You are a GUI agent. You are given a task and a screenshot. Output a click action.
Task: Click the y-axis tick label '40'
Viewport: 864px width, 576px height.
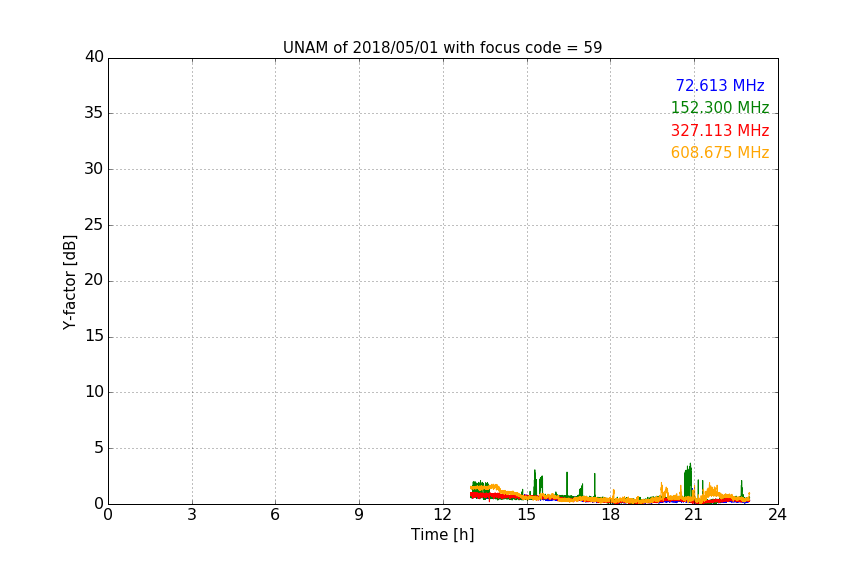pyautogui.click(x=94, y=57)
